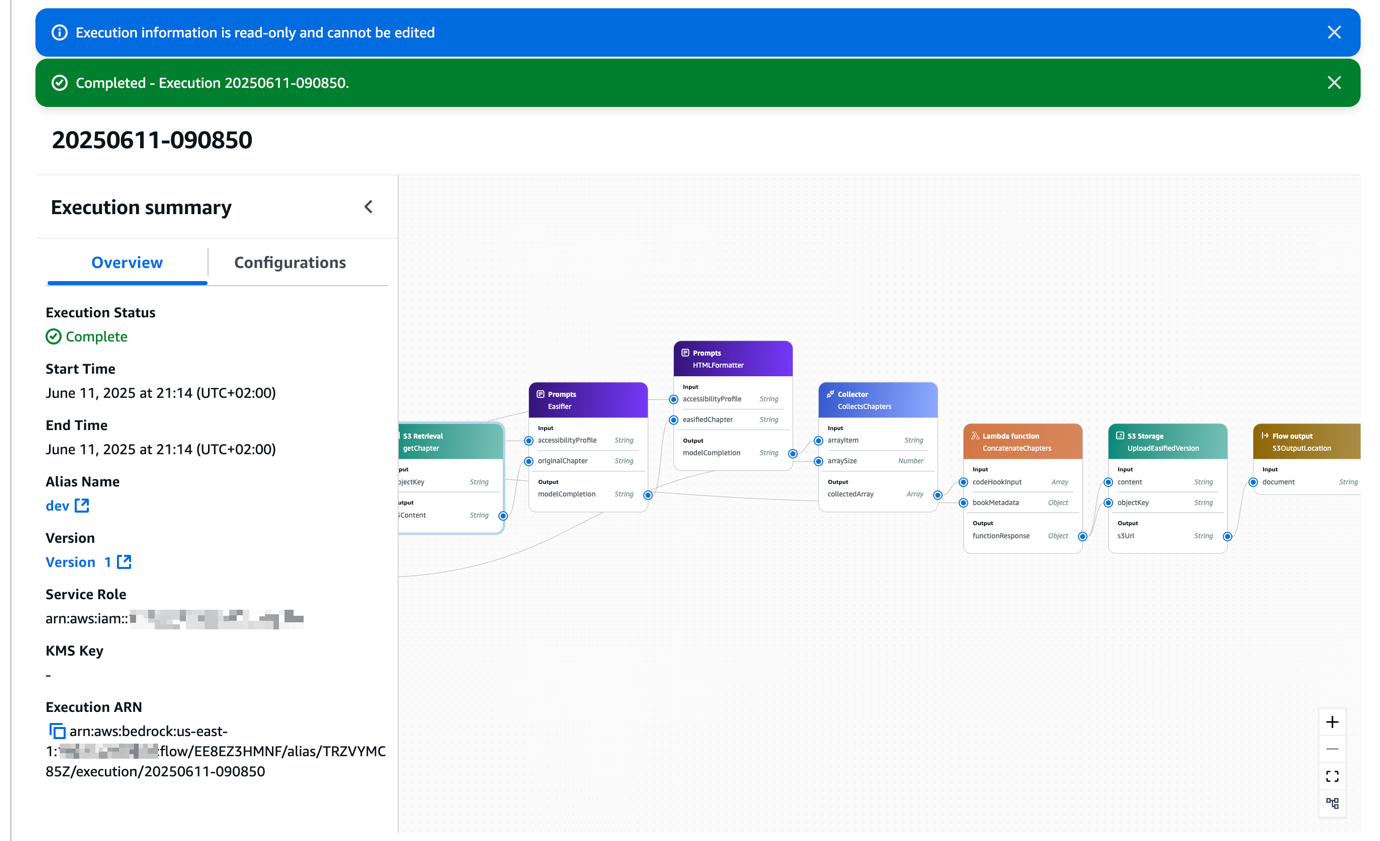Zoom into the flow canvas with the plus icon
The width and height of the screenshot is (1380, 841).
(x=1332, y=721)
